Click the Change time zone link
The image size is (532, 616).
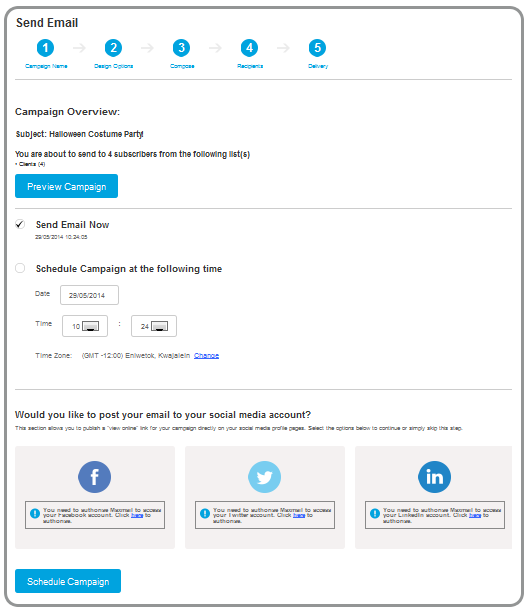206,356
